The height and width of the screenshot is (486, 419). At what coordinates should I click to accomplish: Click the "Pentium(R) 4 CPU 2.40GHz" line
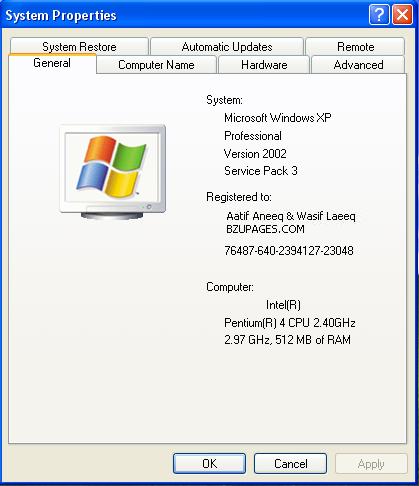pos(290,322)
